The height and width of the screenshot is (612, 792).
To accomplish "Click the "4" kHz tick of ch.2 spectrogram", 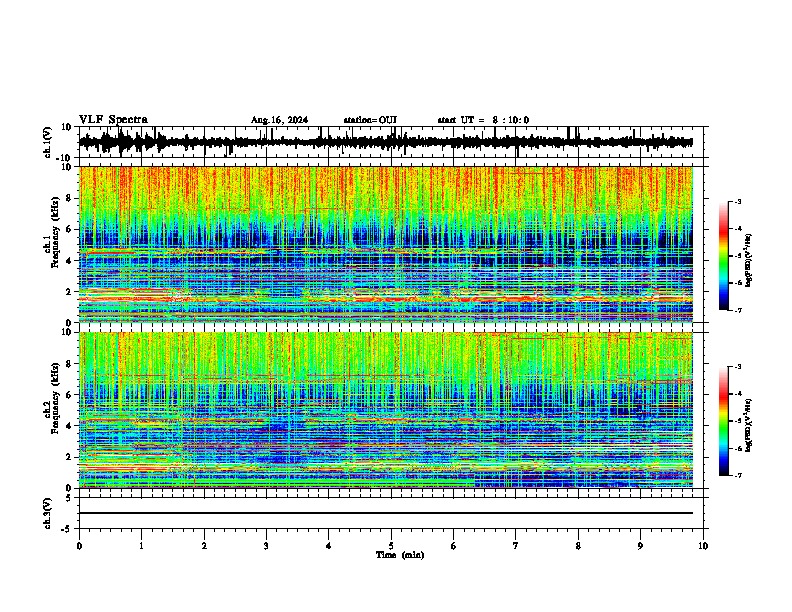I will 69,426.
